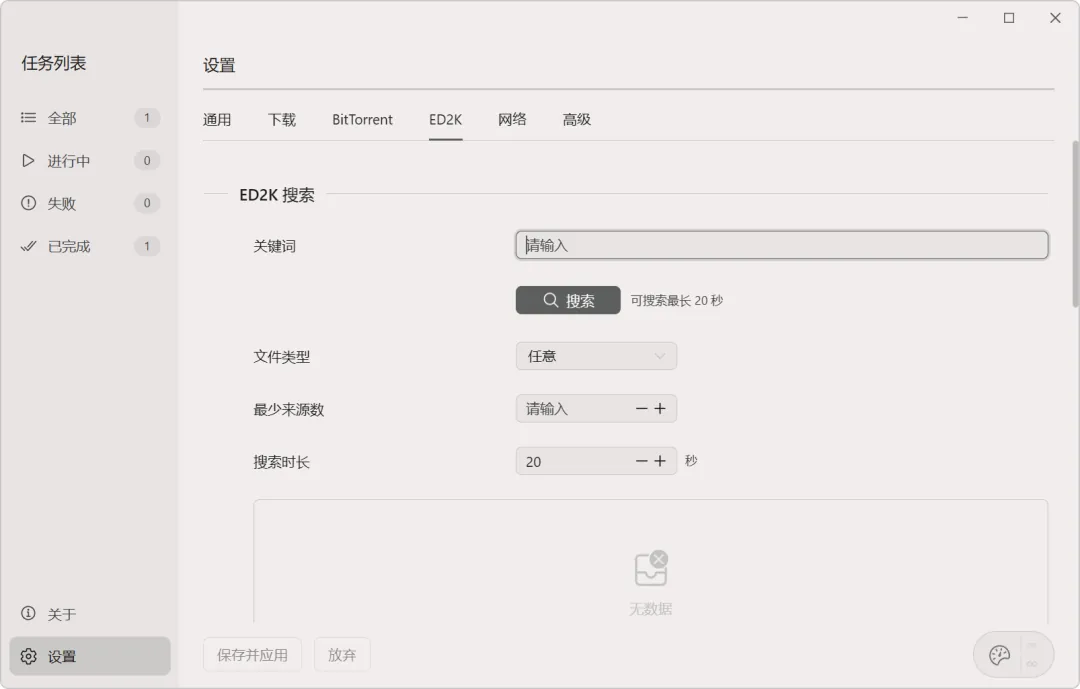
Task: Click the info icon beside 关于
Action: tap(28, 613)
